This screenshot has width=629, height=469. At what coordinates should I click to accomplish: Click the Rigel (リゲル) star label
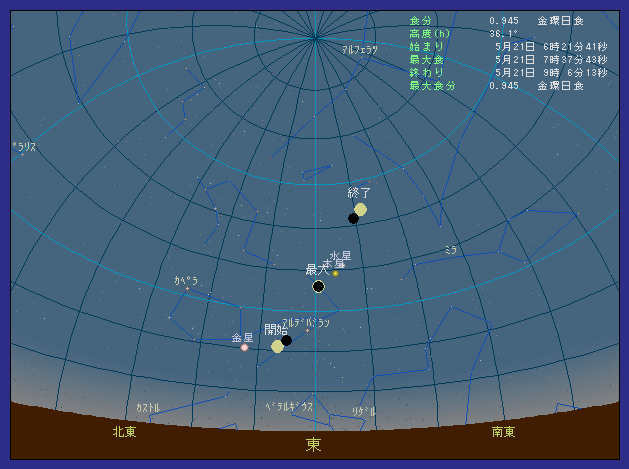(364, 411)
